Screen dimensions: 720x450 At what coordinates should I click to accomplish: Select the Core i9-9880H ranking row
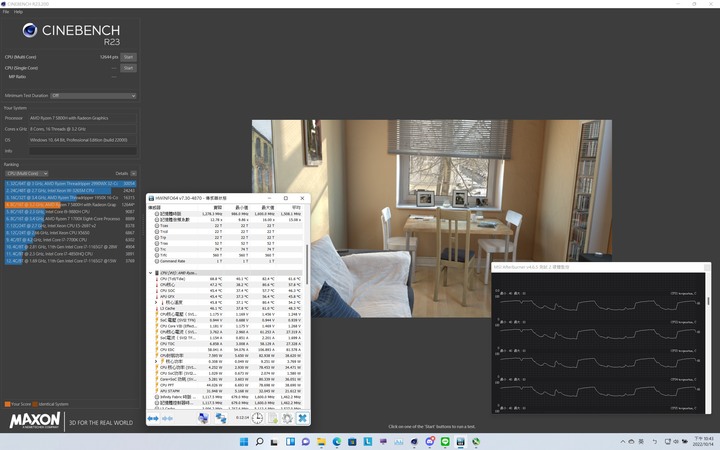point(70,212)
